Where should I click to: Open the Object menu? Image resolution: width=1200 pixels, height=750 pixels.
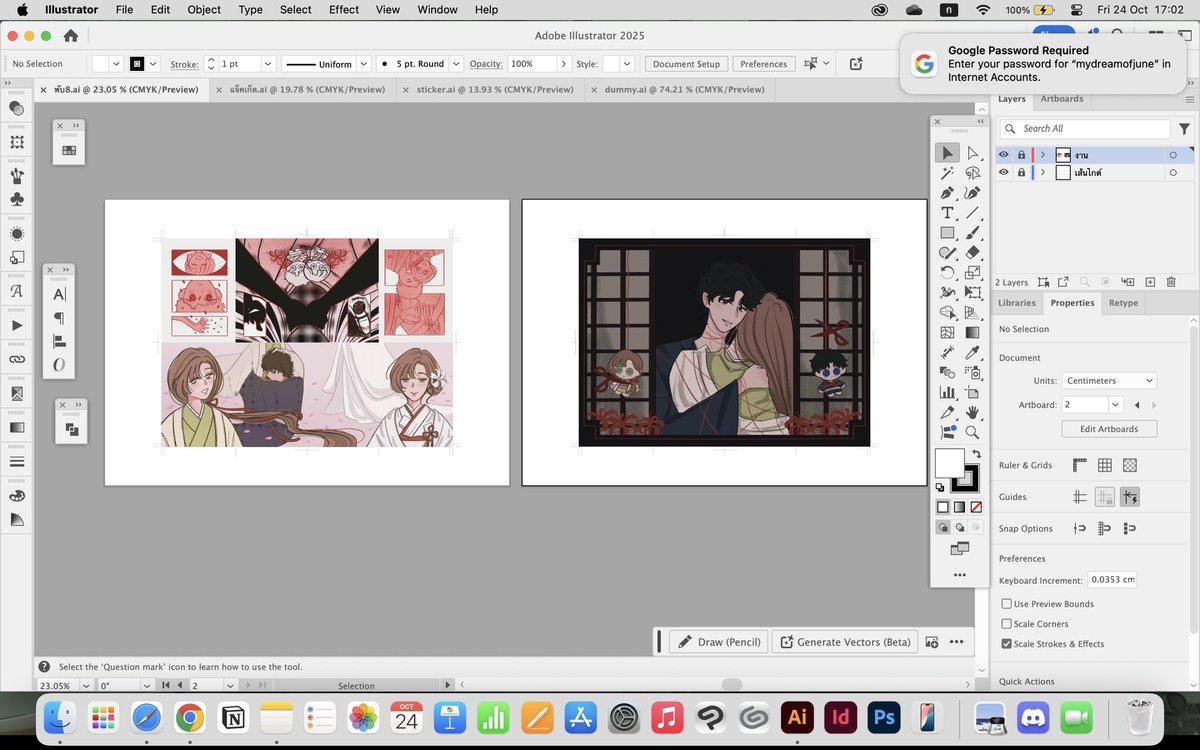(x=204, y=9)
